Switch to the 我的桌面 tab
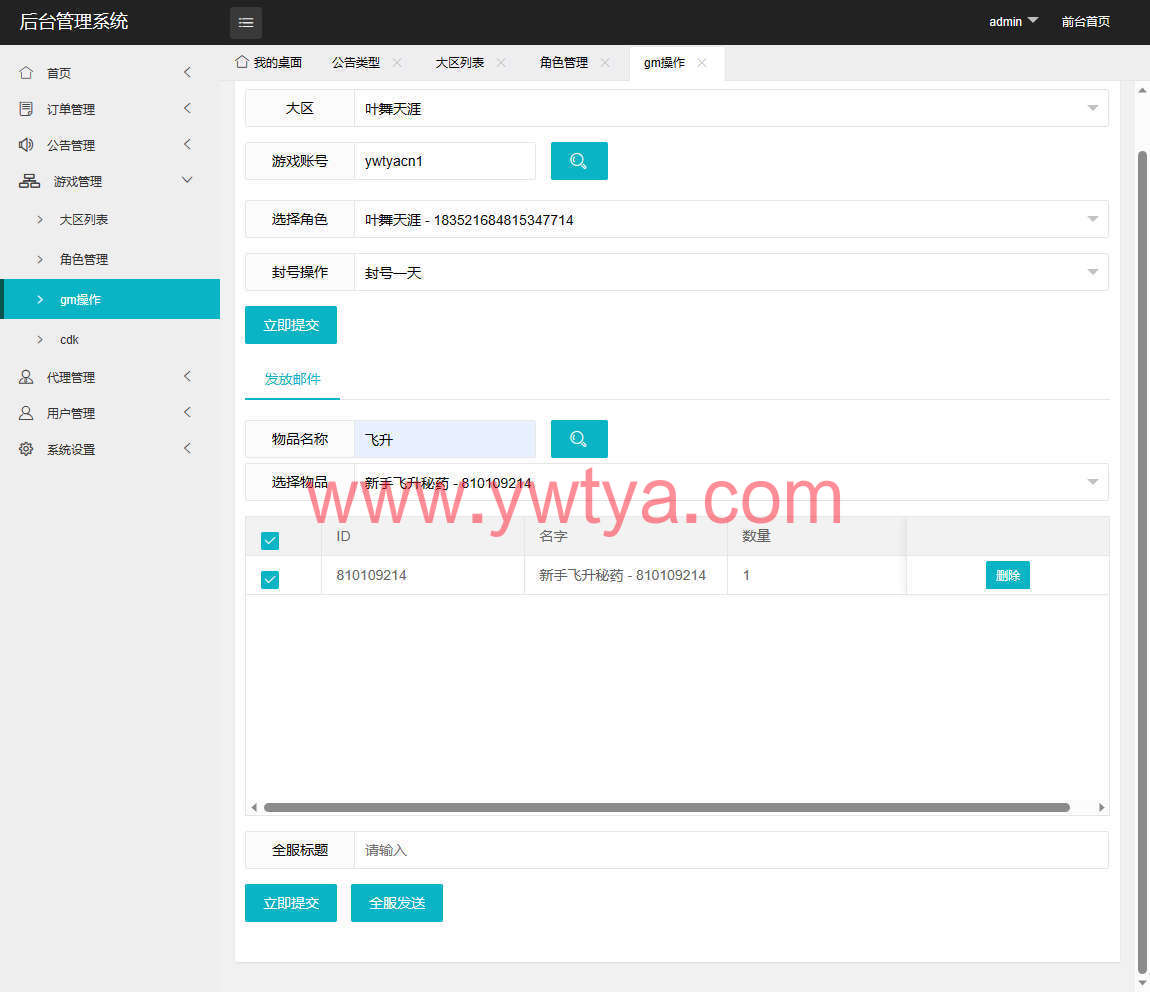 tap(268, 62)
